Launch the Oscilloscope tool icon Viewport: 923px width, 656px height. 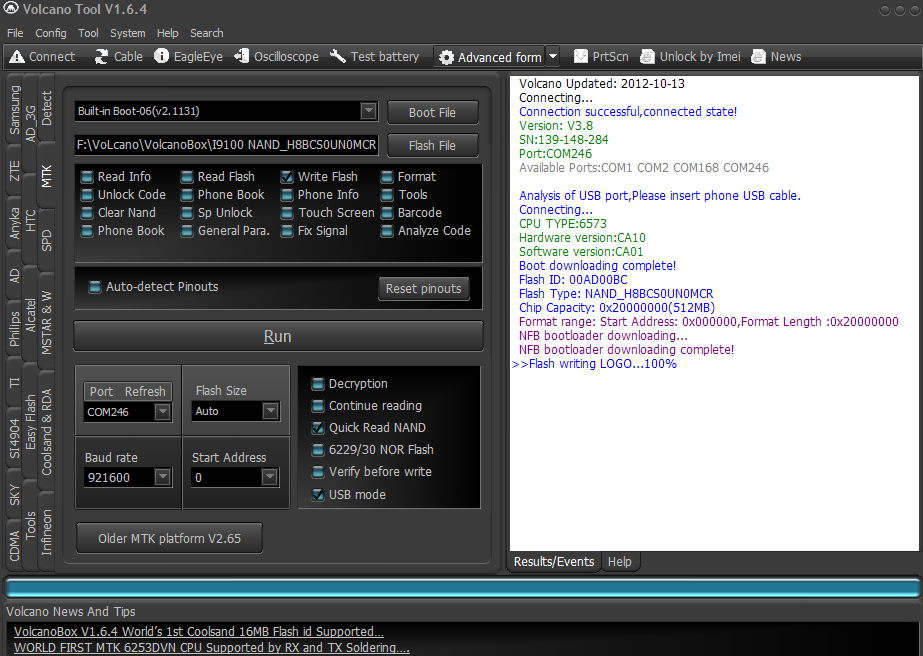click(241, 56)
